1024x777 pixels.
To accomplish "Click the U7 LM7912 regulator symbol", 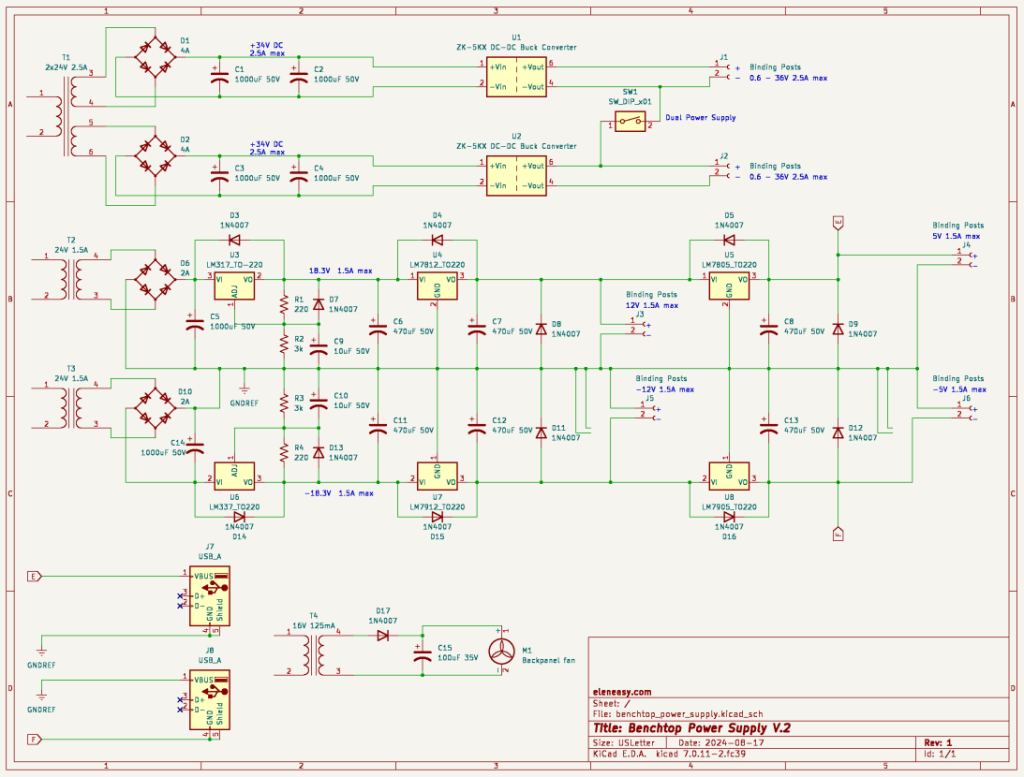I will 437,474.
